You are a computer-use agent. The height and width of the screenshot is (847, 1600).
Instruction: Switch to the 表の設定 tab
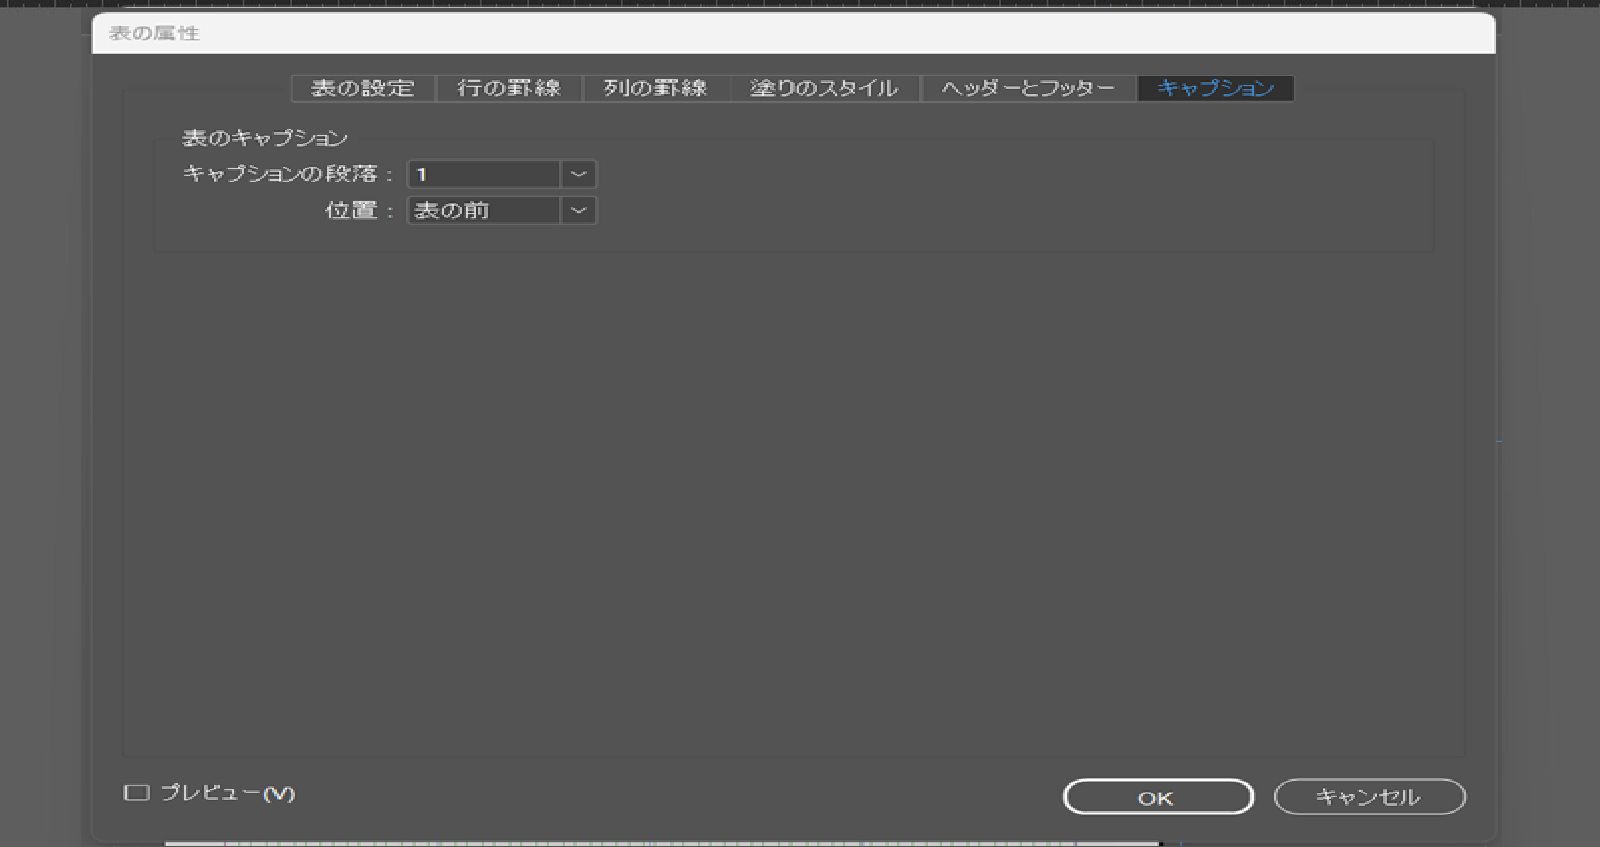coord(363,88)
